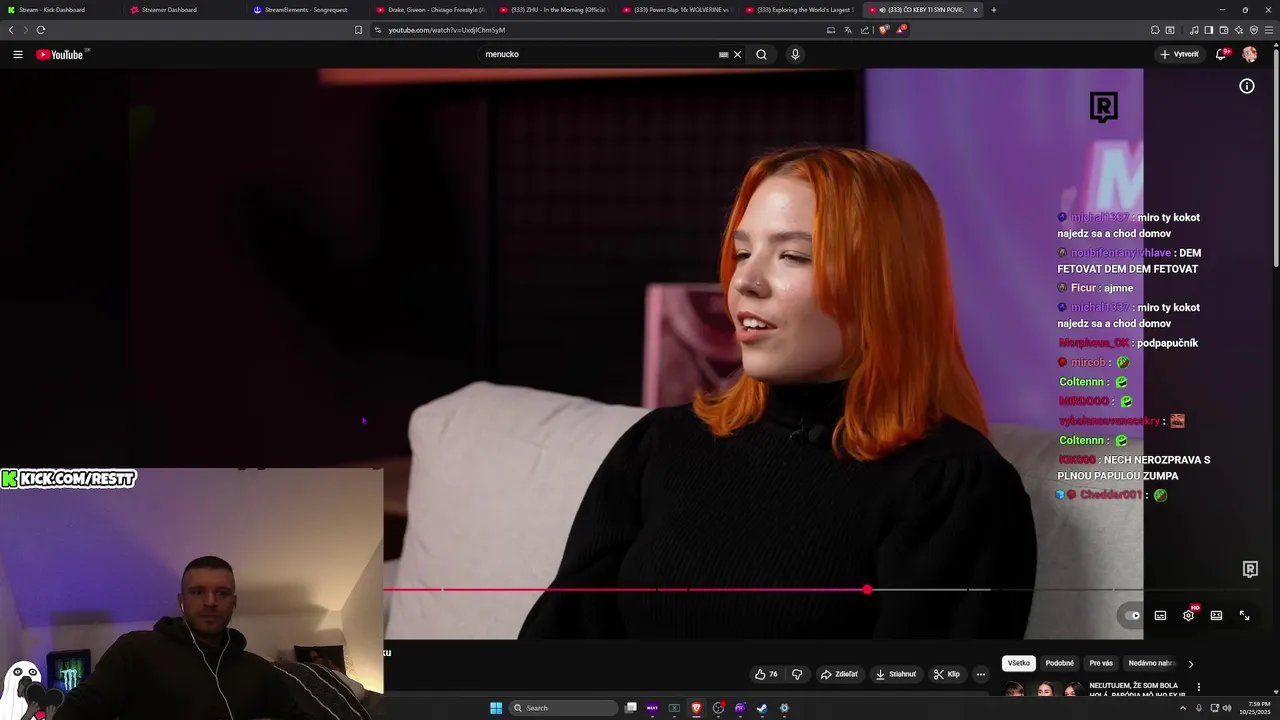1280x720 pixels.
Task: Switch to Exploring the World's Largest tab
Action: (x=800, y=10)
